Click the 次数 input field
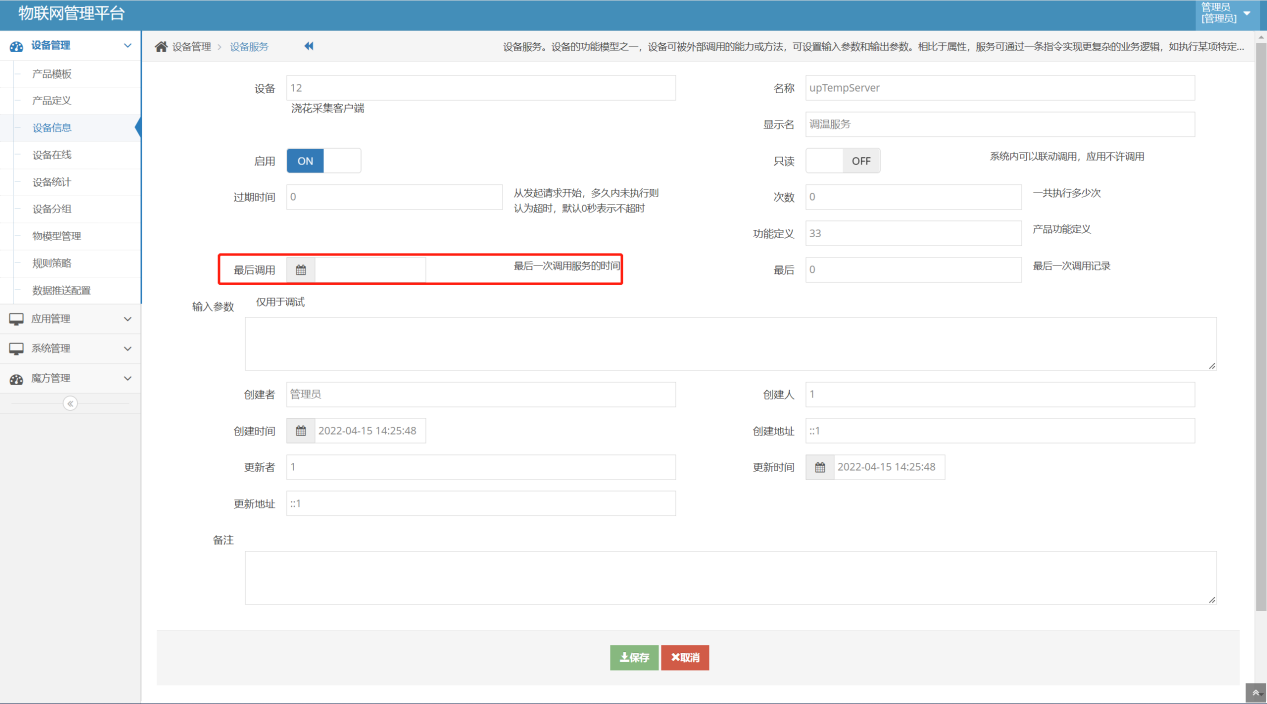Viewport: 1267px width, 704px height. (913, 197)
